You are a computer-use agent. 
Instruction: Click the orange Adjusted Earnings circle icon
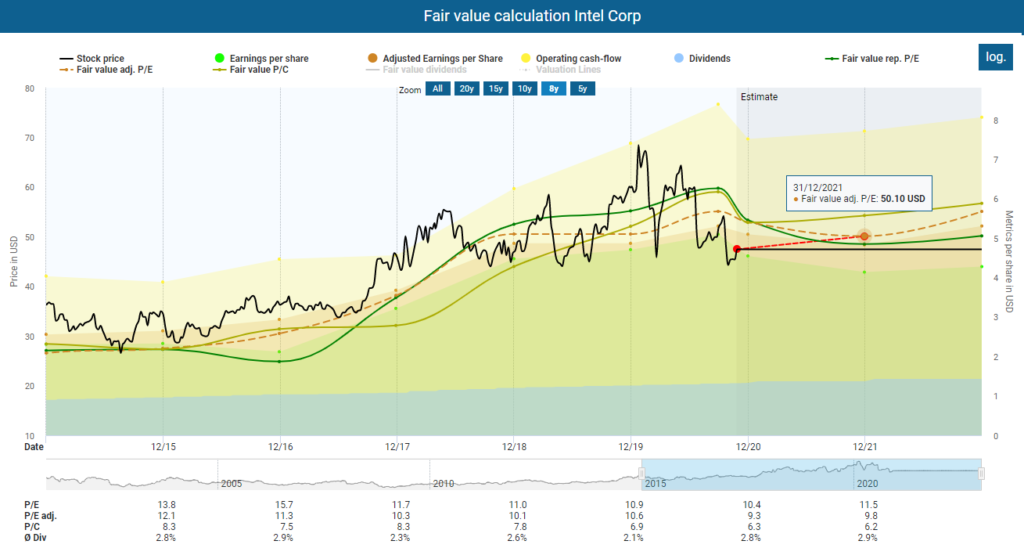pos(373,58)
